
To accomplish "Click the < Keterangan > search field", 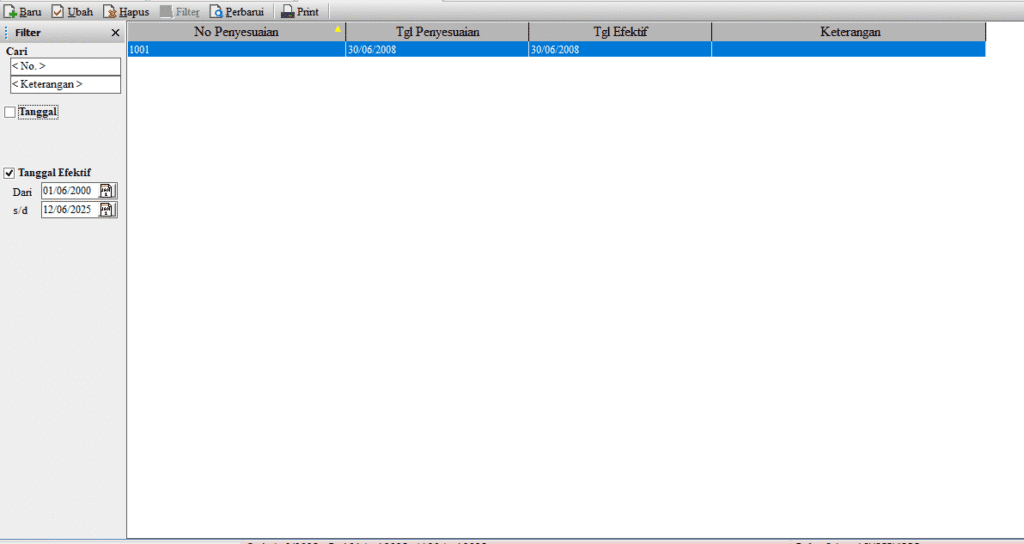I will click(x=64, y=85).
